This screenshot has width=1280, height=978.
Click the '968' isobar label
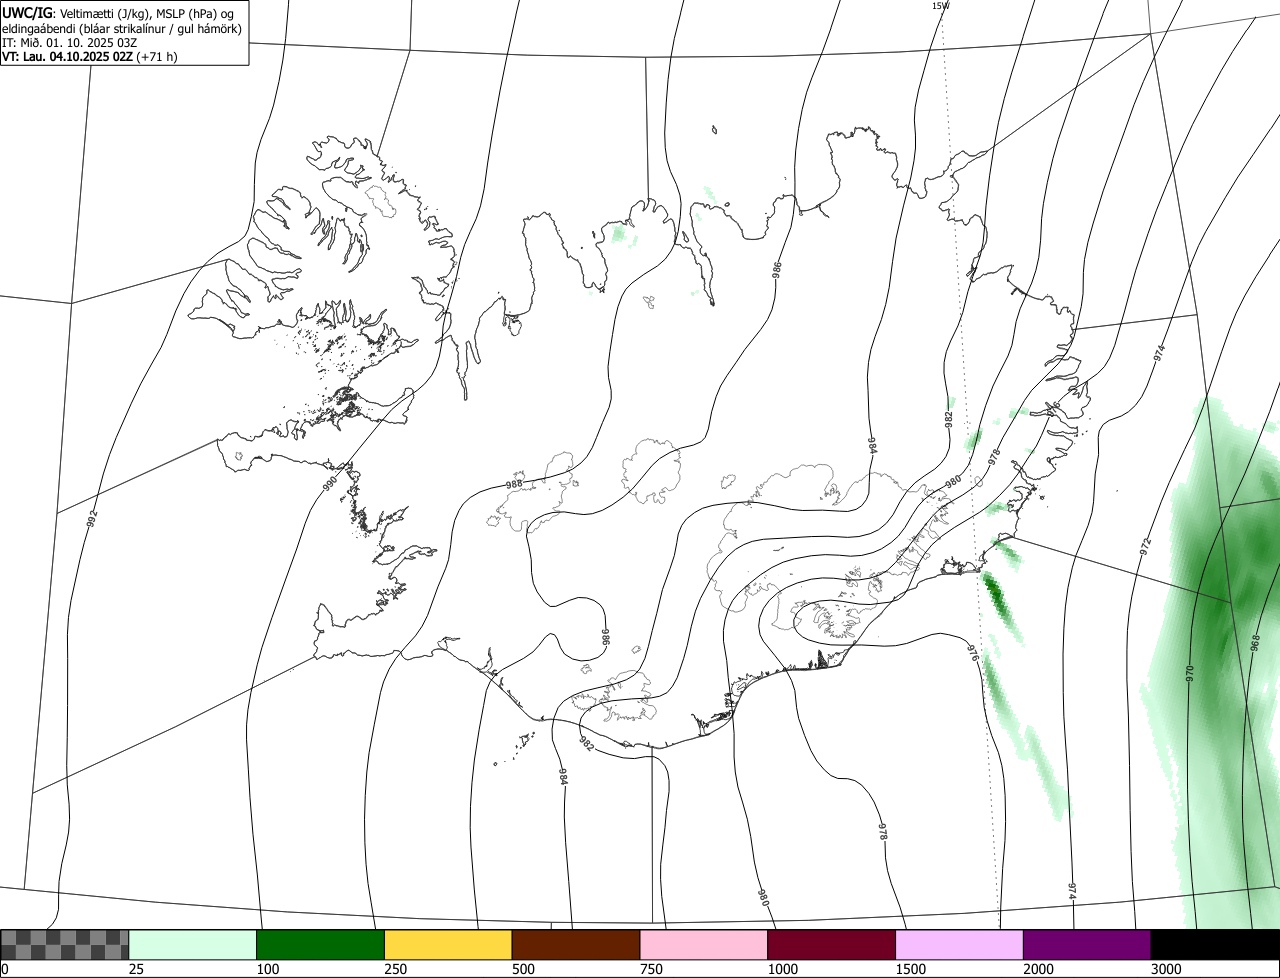(1256, 642)
